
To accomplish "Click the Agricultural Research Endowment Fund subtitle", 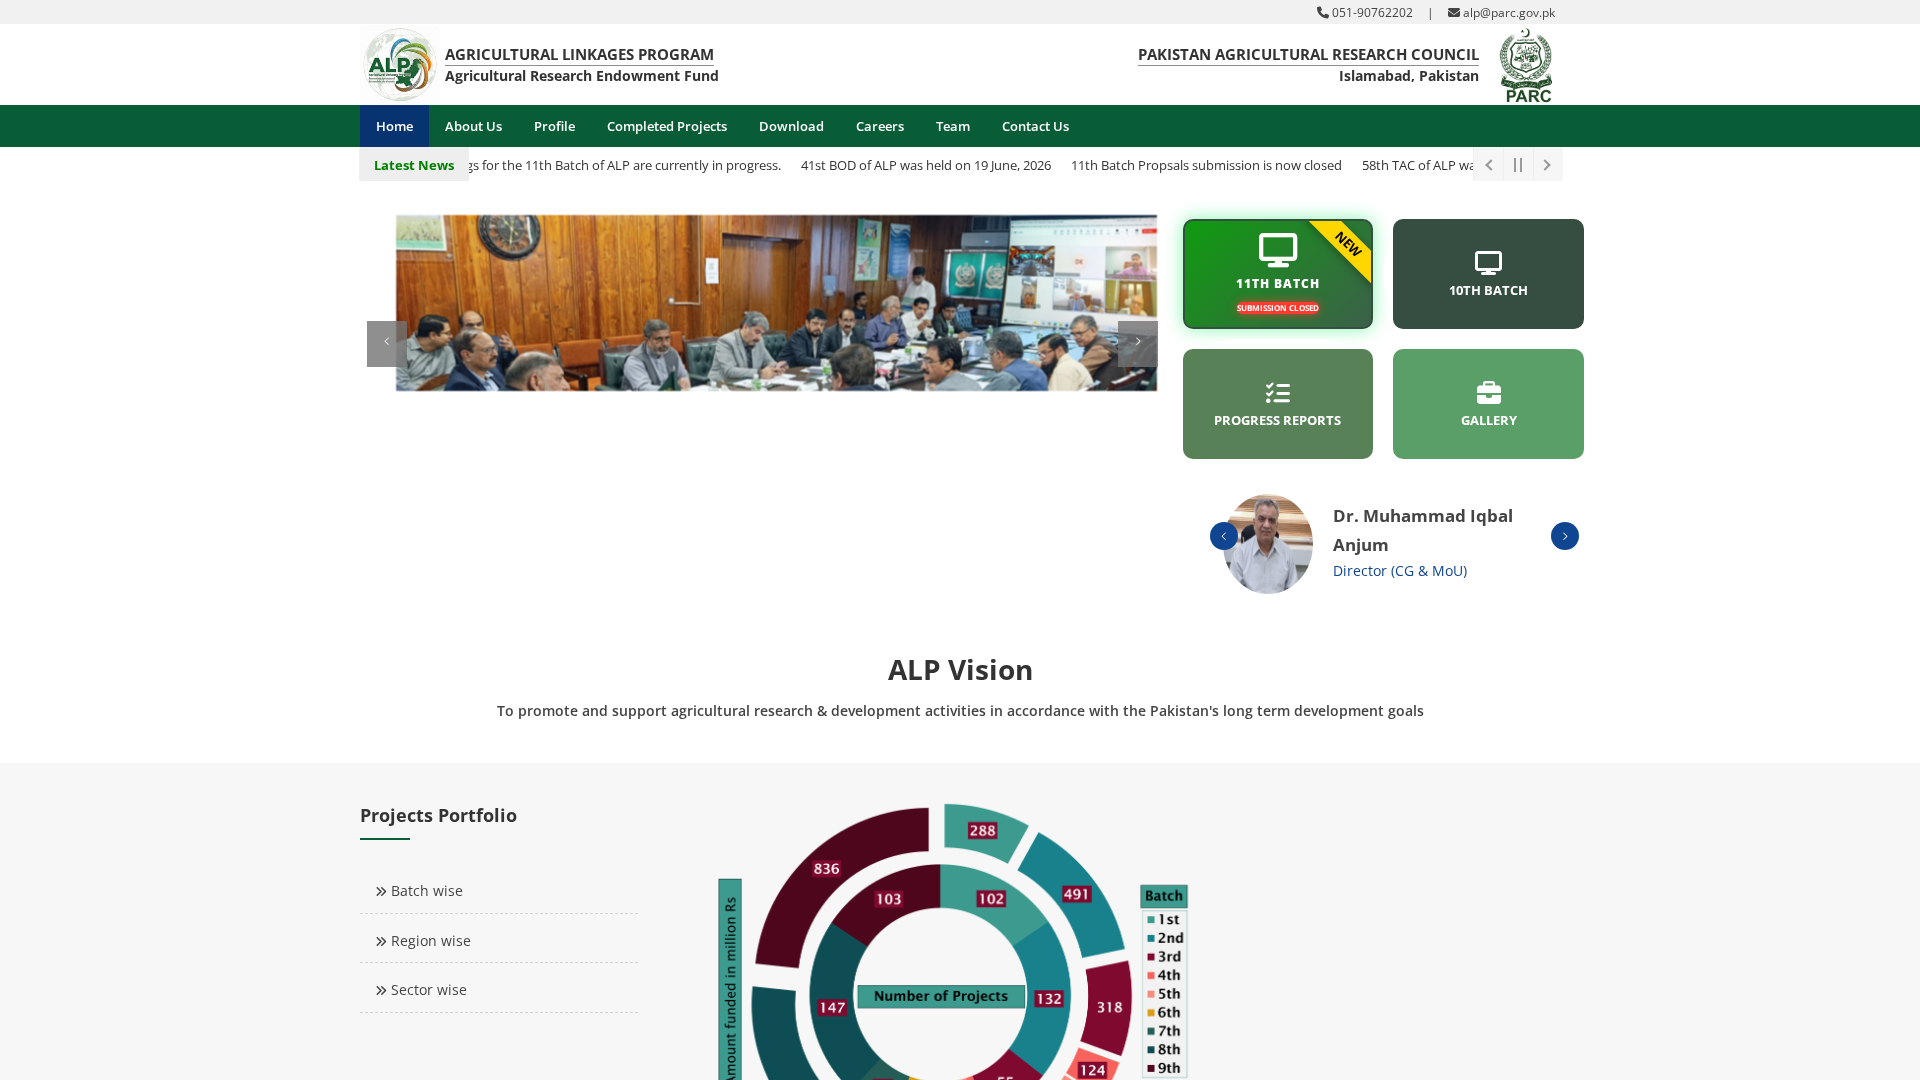I will pos(582,76).
